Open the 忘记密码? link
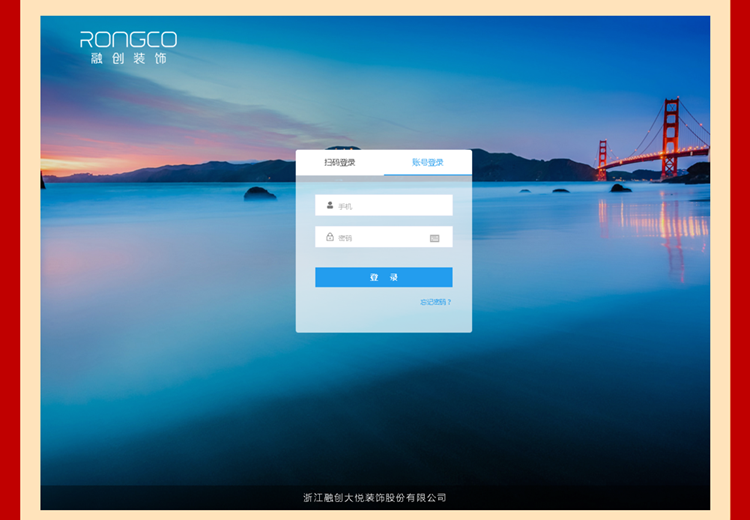 click(436, 302)
